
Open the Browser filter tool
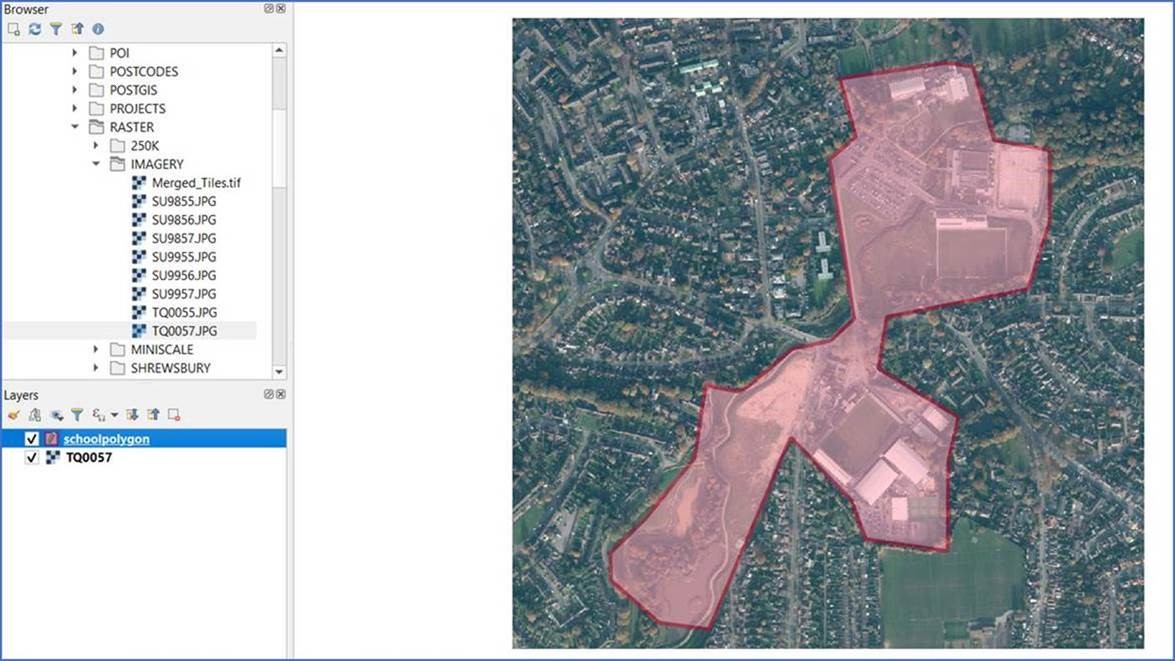click(x=56, y=29)
